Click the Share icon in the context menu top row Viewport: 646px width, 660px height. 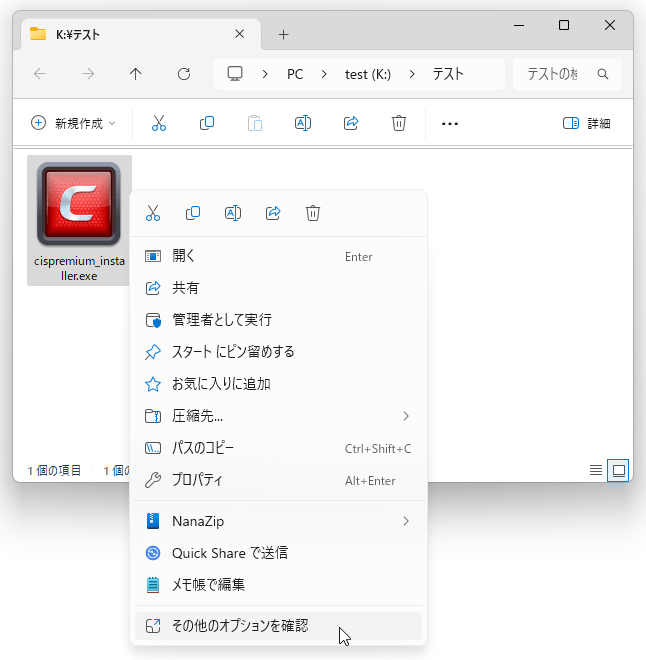click(x=273, y=213)
